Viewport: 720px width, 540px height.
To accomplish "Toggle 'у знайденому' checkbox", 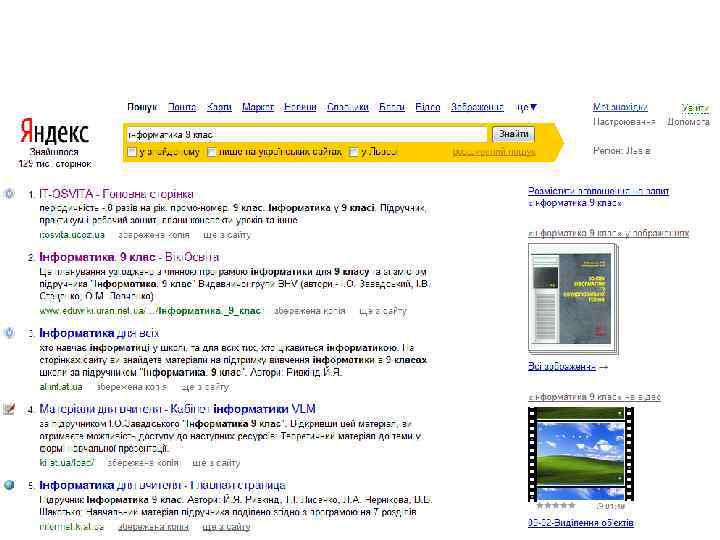I will pyautogui.click(x=132, y=152).
